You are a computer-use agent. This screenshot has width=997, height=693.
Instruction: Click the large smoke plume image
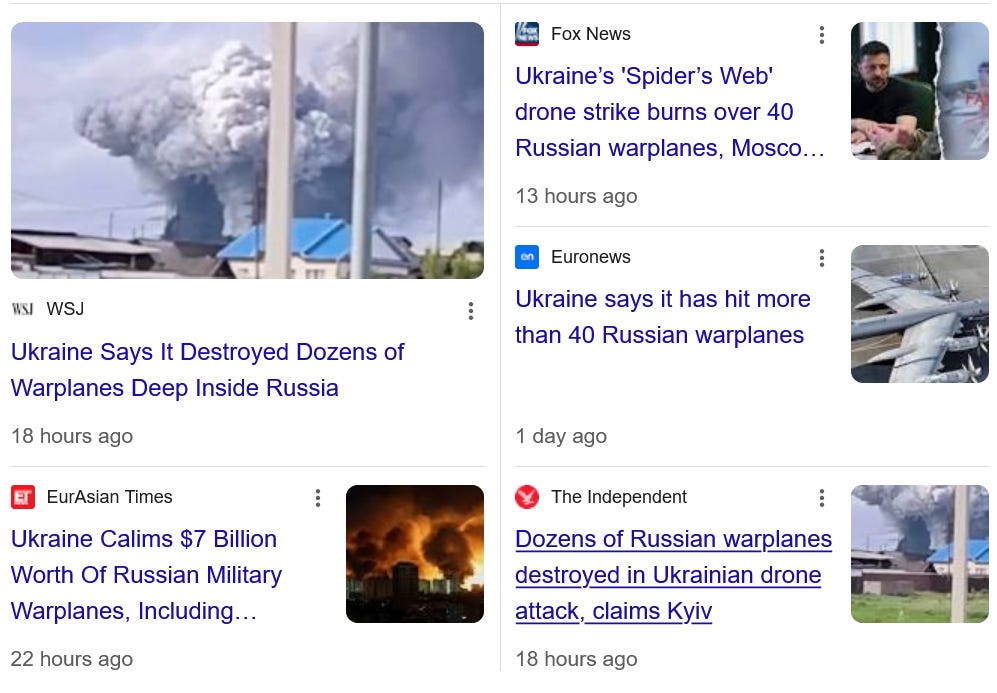pos(247,150)
